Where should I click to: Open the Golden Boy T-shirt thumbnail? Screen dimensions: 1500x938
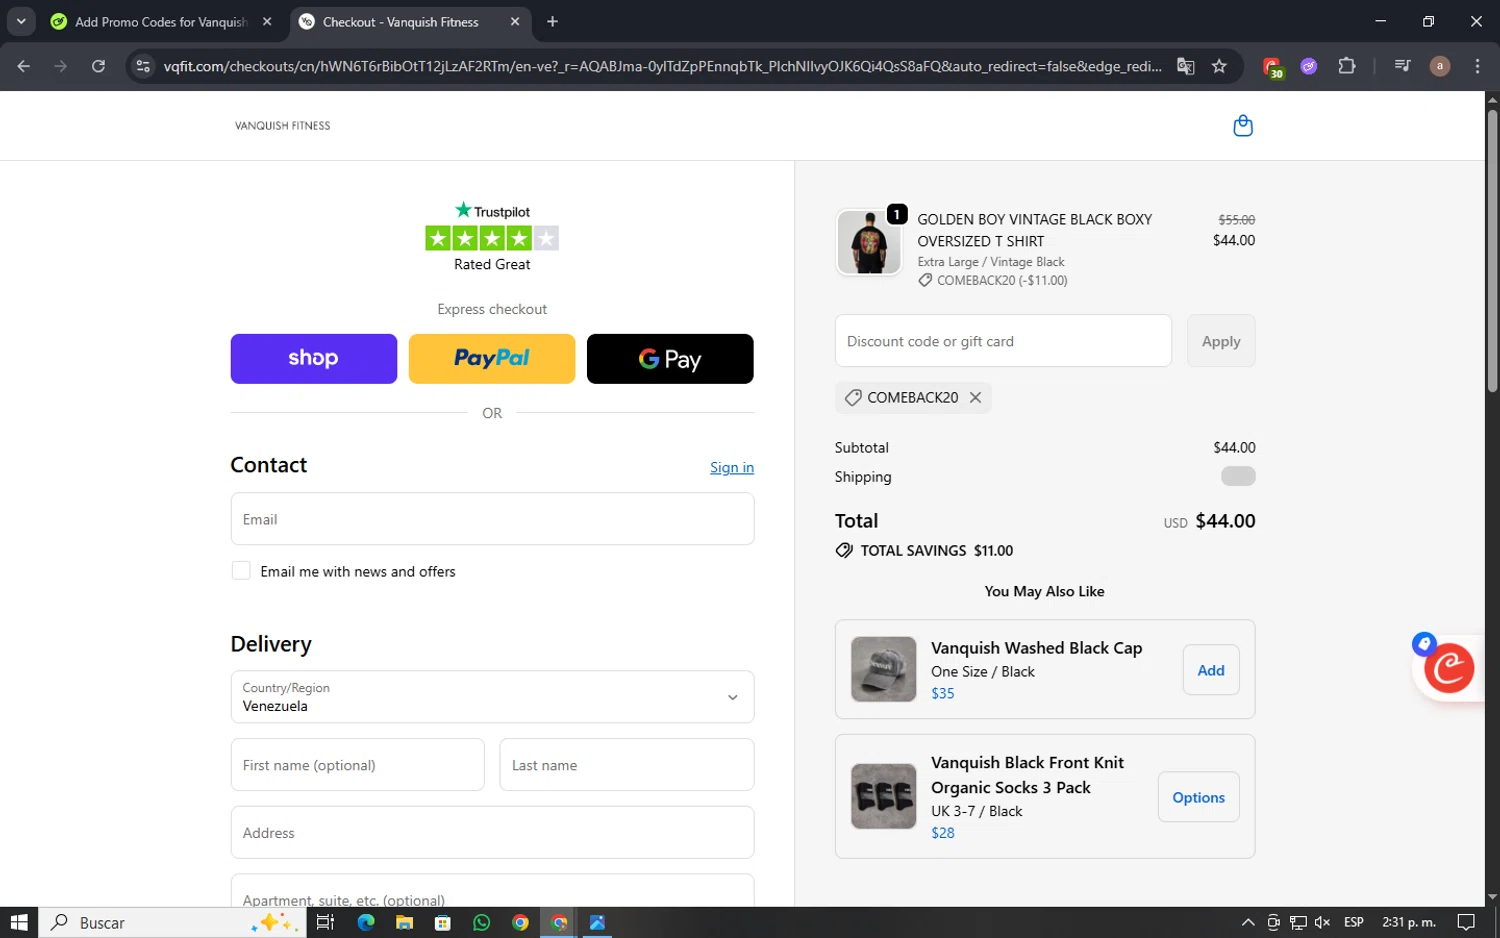click(869, 242)
